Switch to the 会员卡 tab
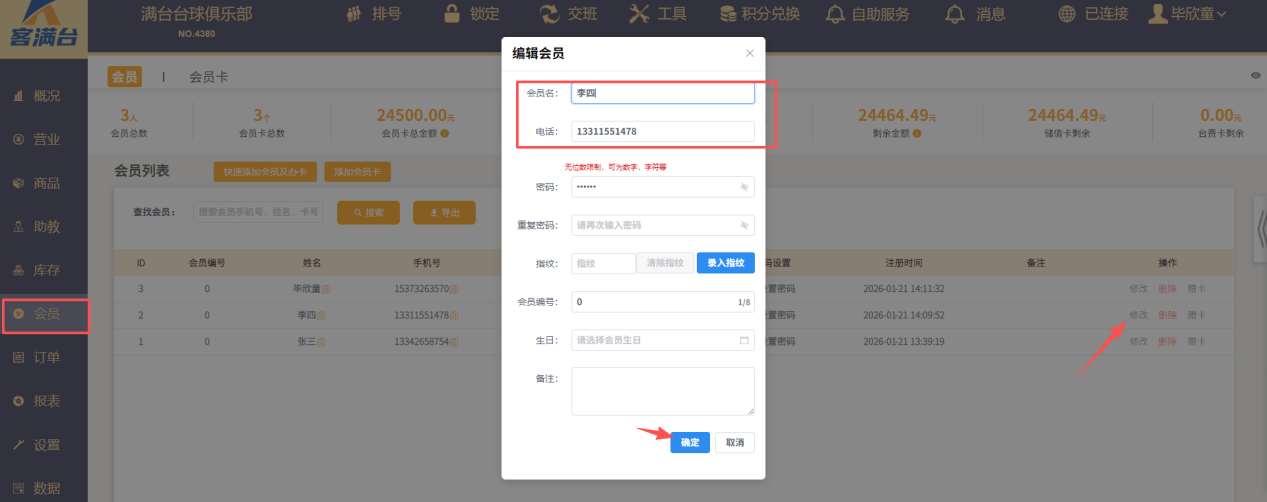The image size is (1267, 502). [x=209, y=77]
